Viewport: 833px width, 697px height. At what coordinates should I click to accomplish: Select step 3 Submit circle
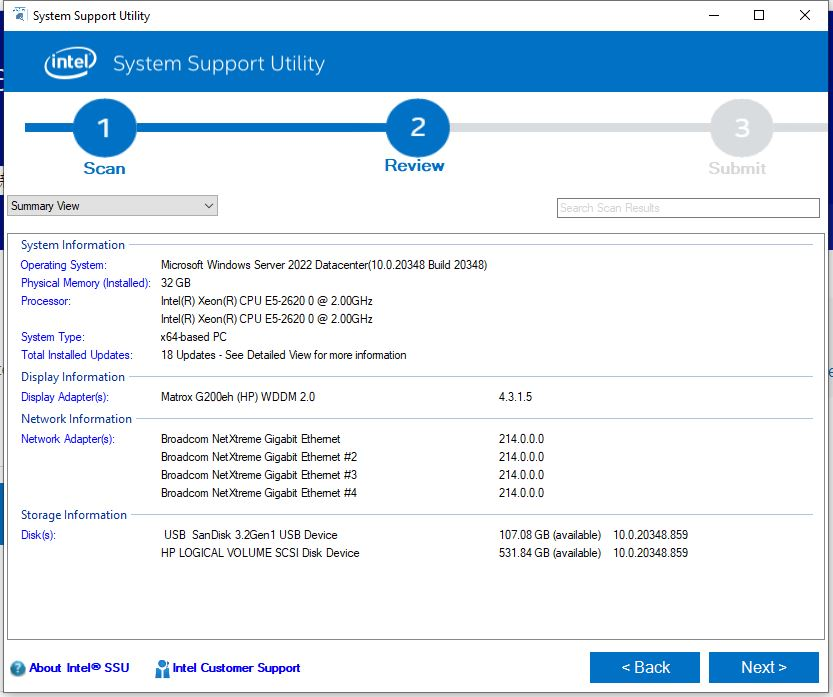click(742, 128)
